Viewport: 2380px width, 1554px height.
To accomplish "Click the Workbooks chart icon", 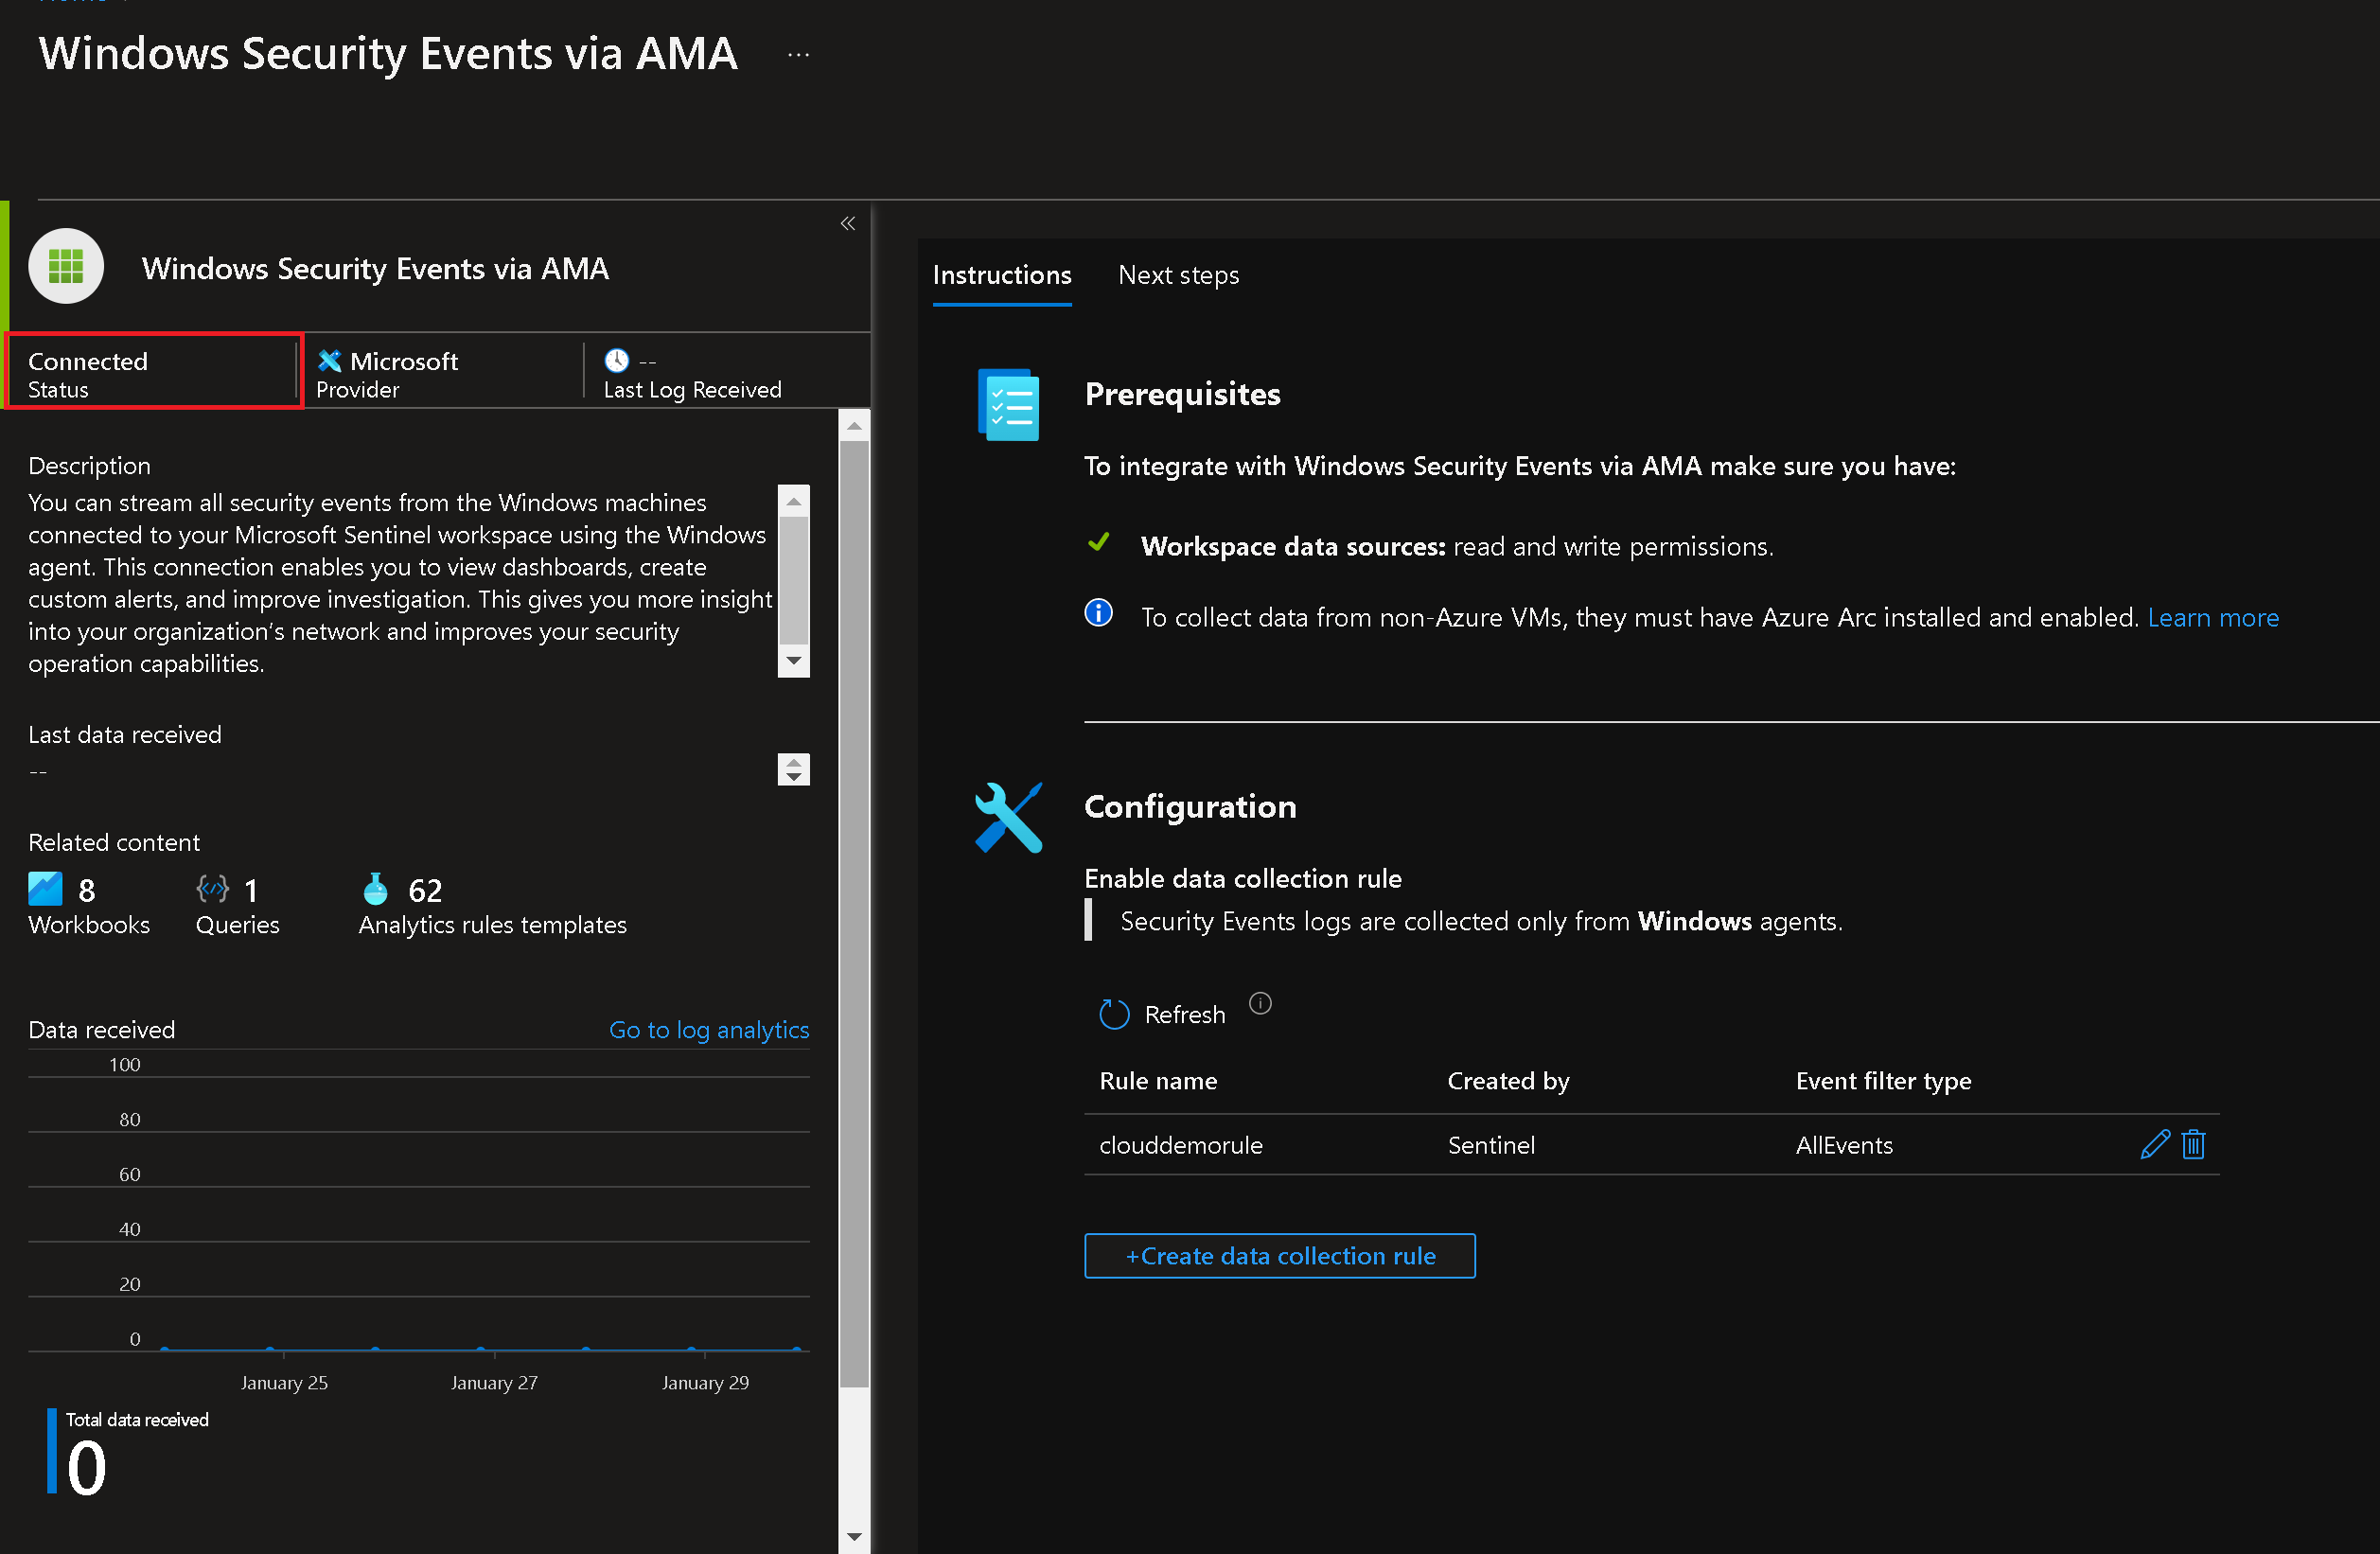I will 45,889.
